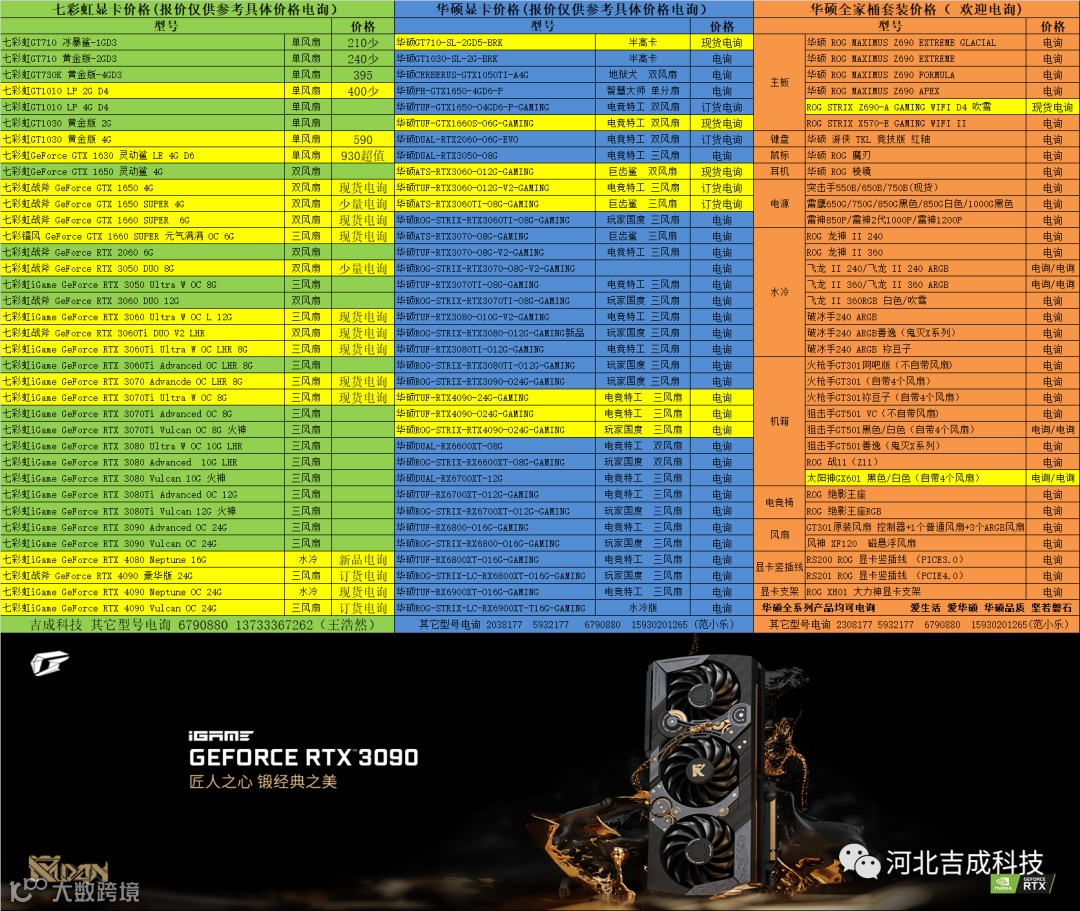Click the 河北吉成科技 account name

coord(964,863)
